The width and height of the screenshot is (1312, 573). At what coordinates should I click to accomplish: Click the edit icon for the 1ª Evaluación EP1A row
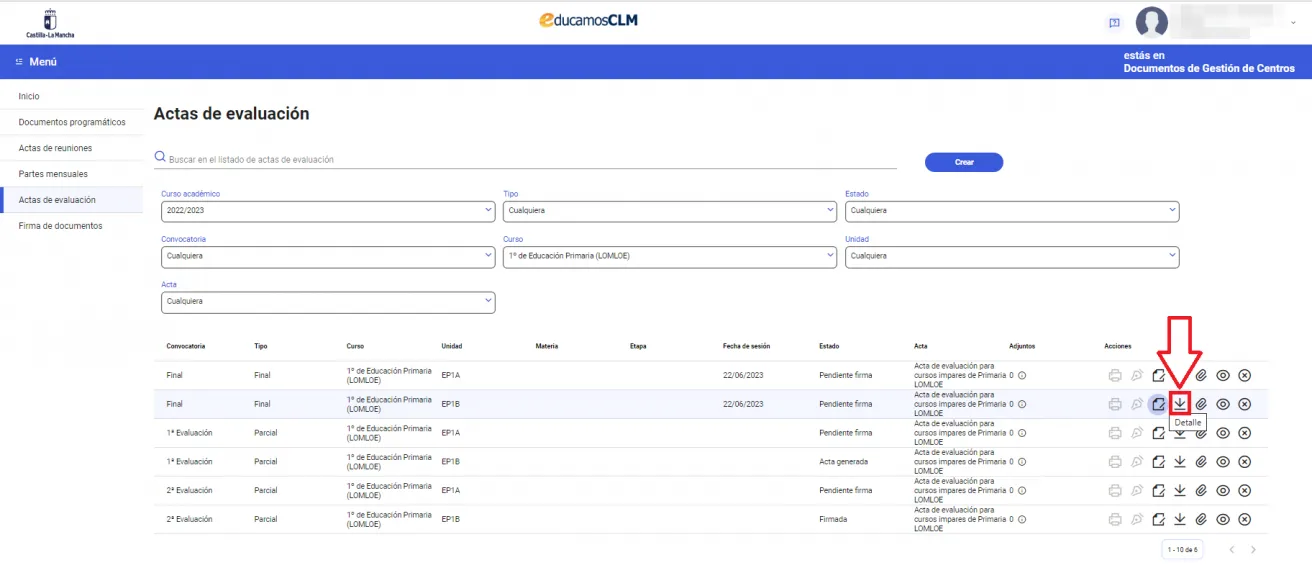[1158, 433]
